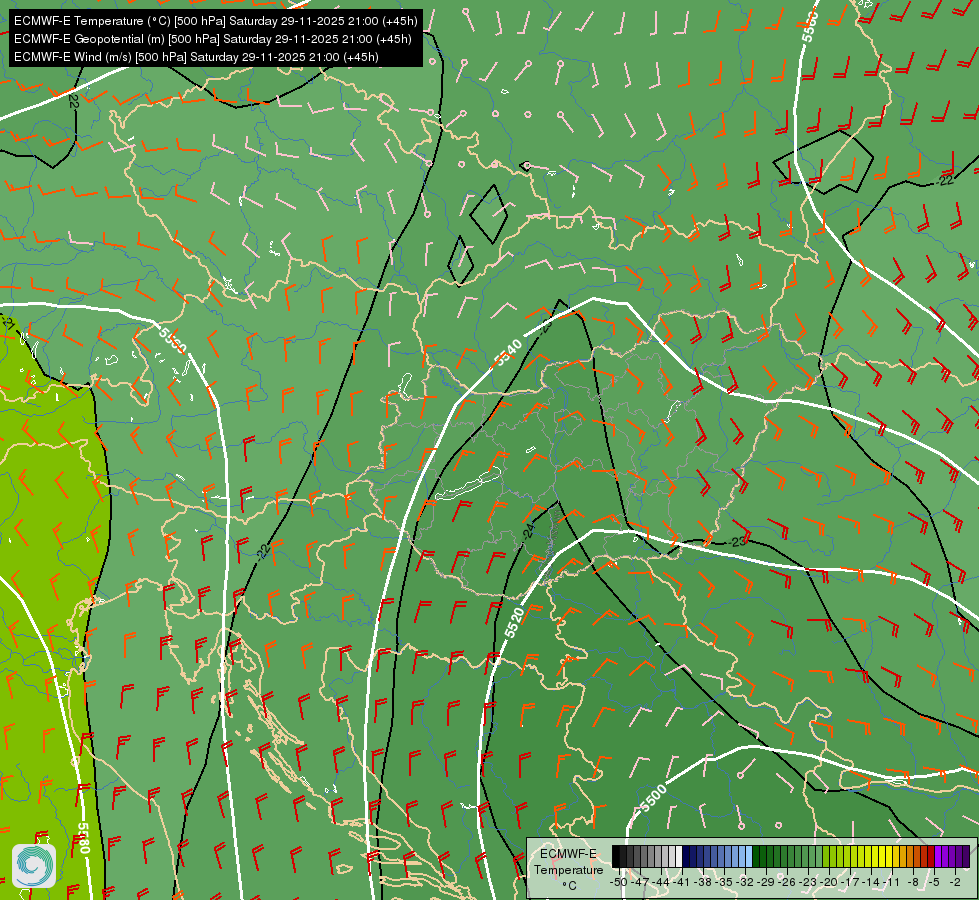Click the ECMWF-E Temperature 500 hPa title line
The height and width of the screenshot is (900, 979).
coord(215,21)
